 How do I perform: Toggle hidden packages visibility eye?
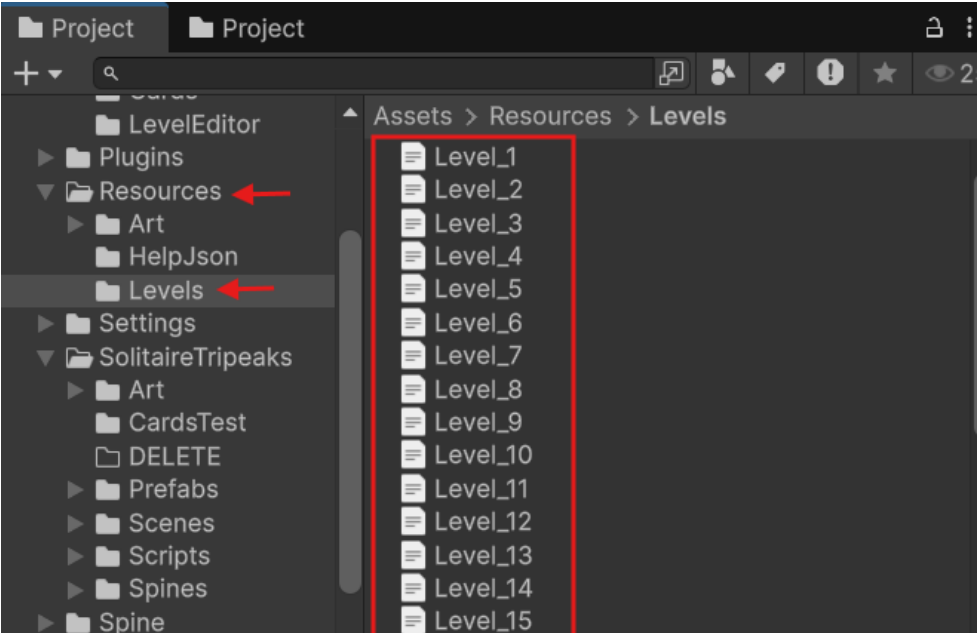pyautogui.click(x=948, y=73)
